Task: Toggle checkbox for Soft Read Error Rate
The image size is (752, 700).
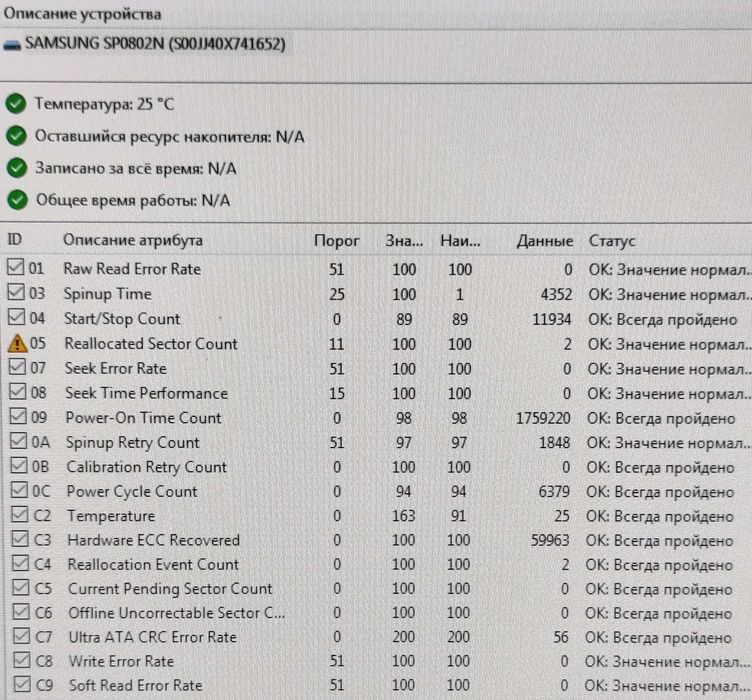Action: click(x=22, y=684)
